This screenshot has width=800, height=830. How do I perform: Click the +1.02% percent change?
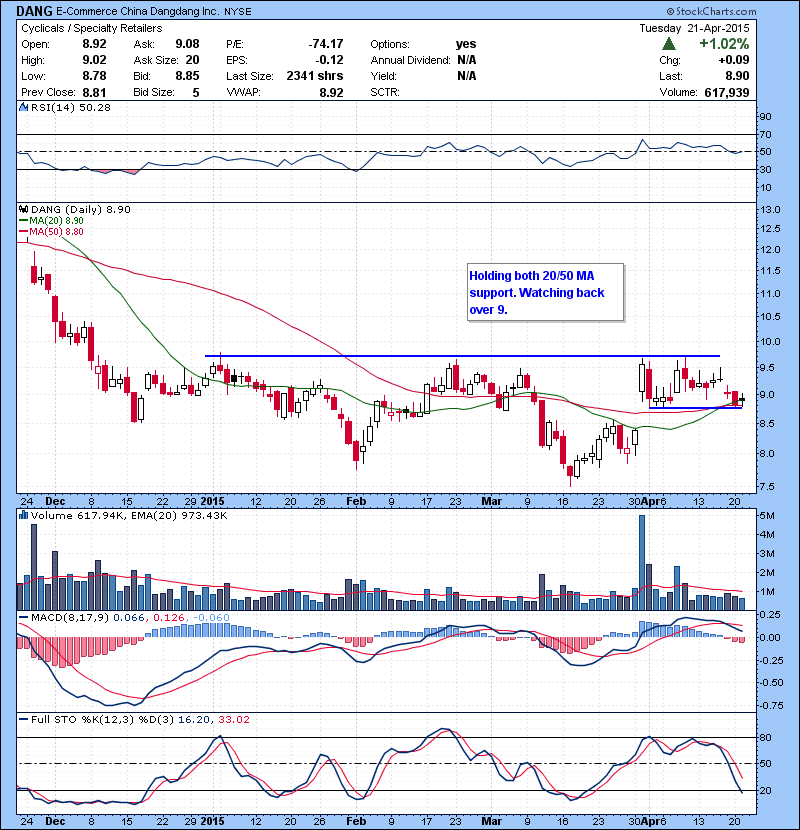pyautogui.click(x=724, y=43)
